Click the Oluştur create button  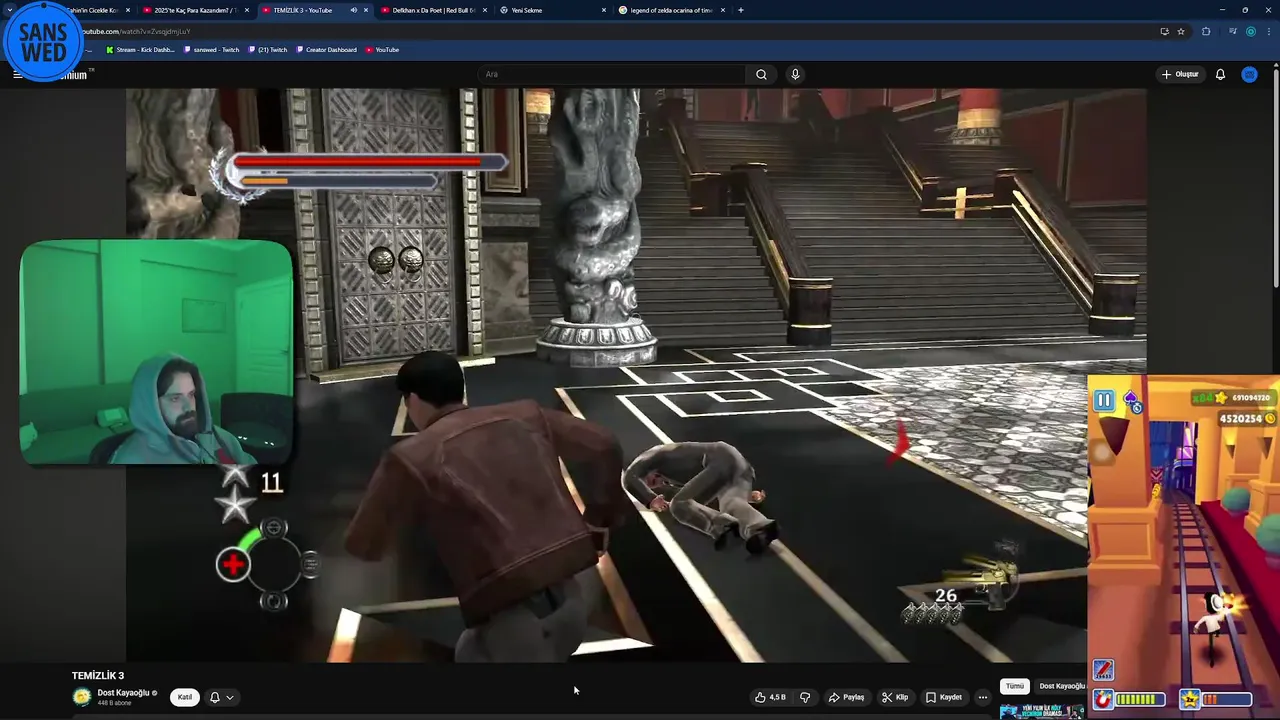(1180, 74)
